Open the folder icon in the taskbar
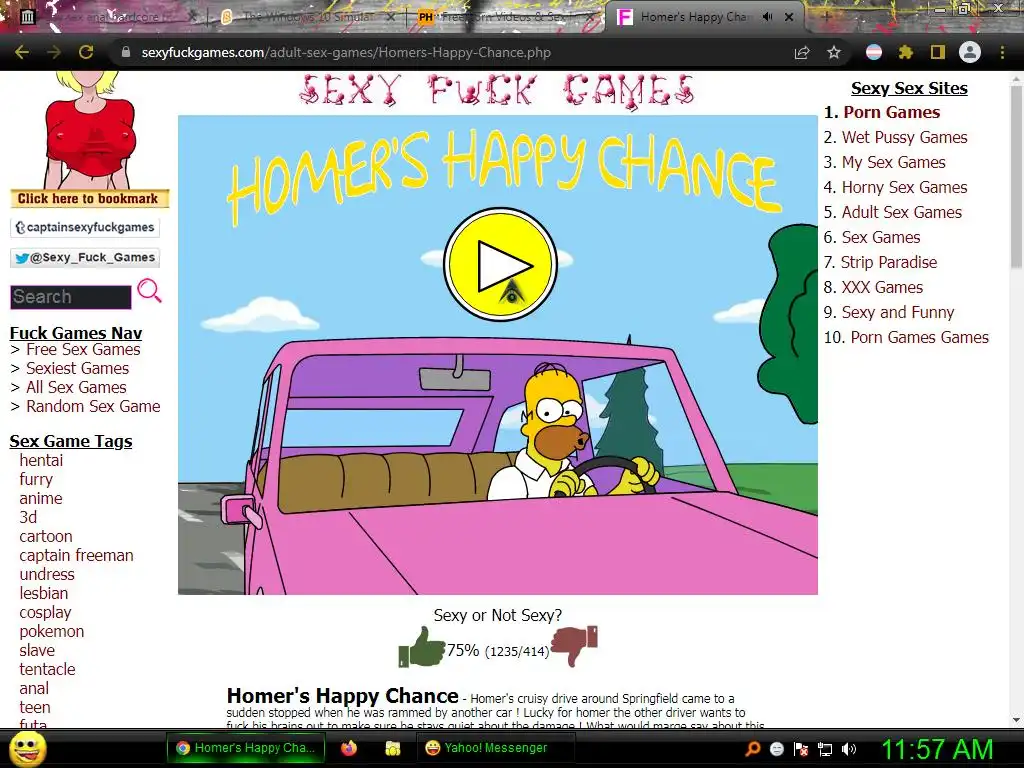This screenshot has height=768, width=1024. tap(392, 748)
